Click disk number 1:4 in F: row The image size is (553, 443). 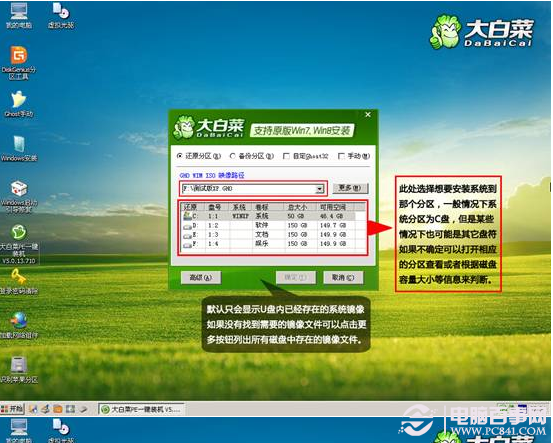tap(213, 244)
